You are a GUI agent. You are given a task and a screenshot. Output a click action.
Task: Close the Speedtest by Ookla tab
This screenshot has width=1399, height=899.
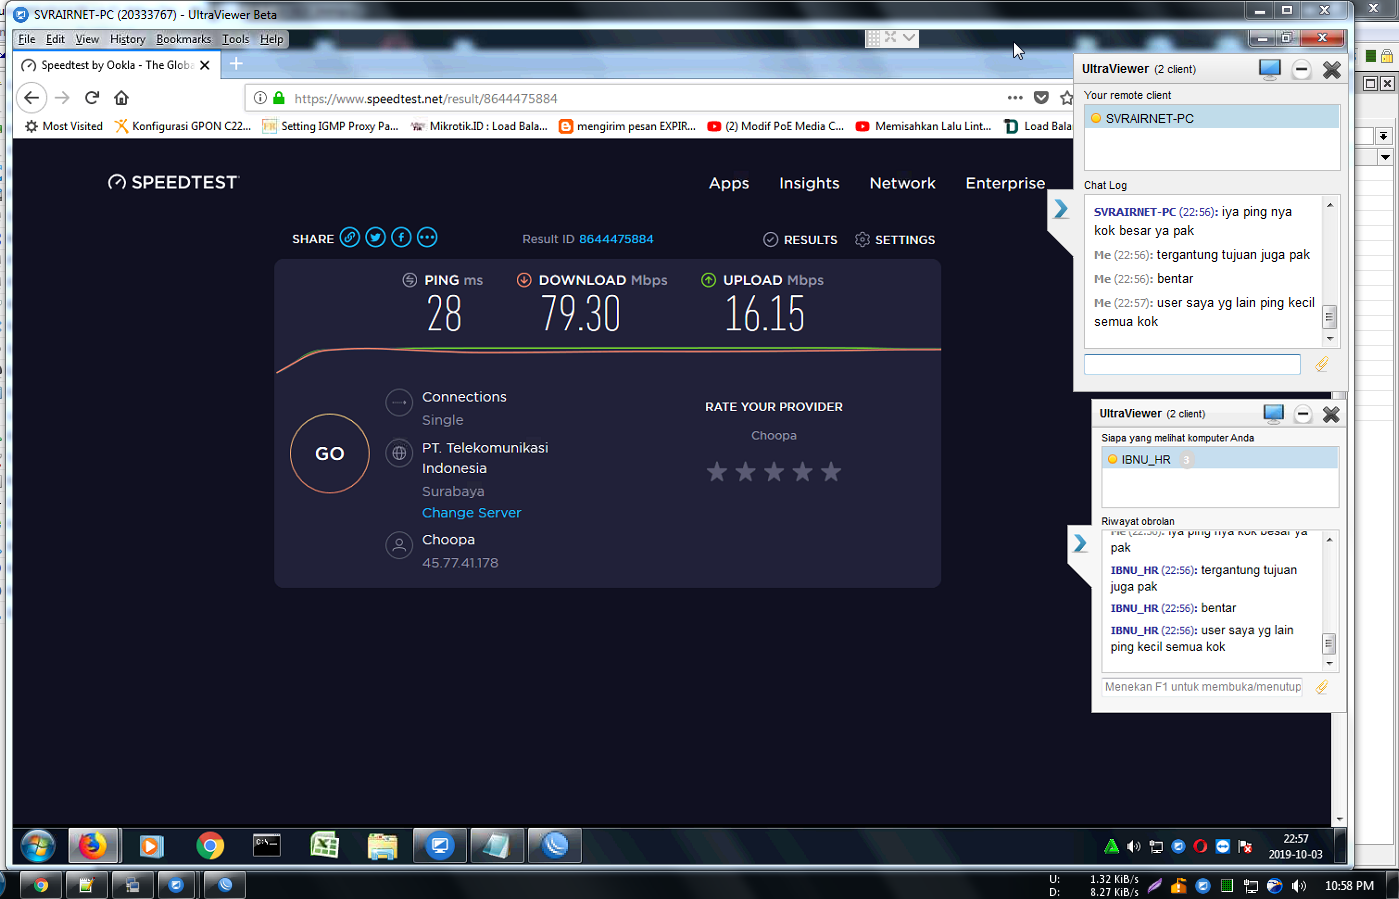pyautogui.click(x=205, y=65)
